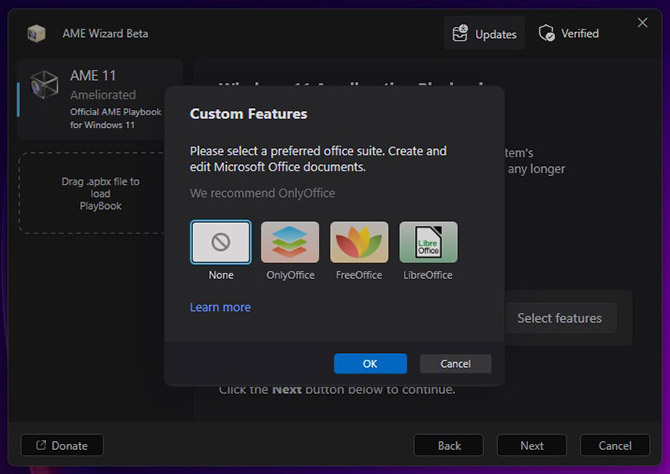Click the We recommend OnlyOffice text
This screenshot has height=474, width=670.
pyautogui.click(x=262, y=193)
